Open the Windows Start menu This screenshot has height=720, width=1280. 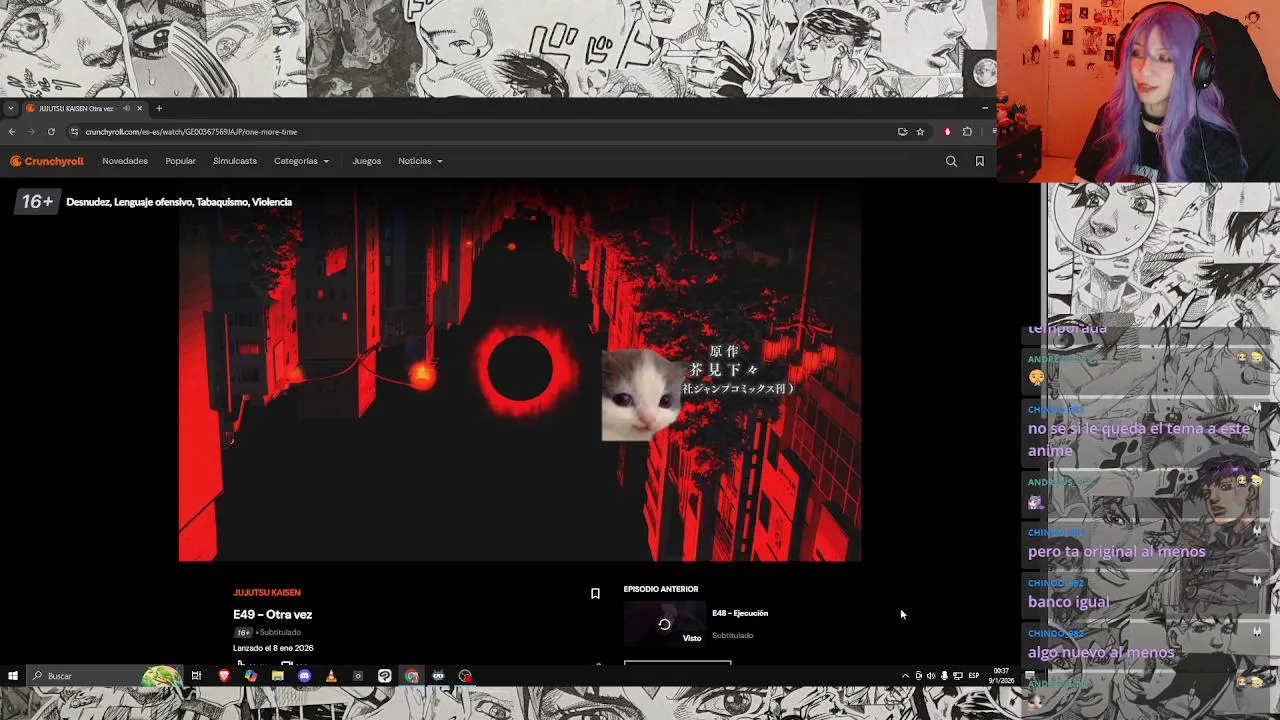tap(13, 676)
